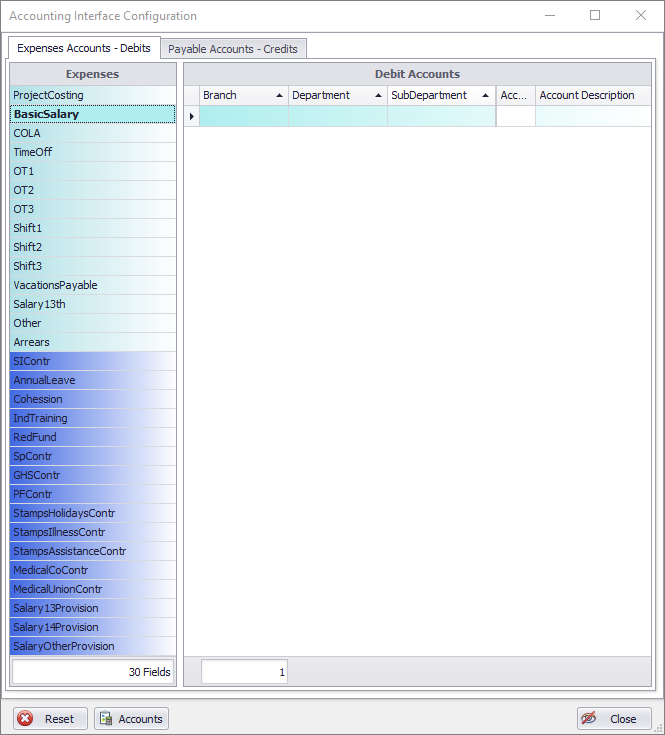Select Salary14Provision in the list

coord(93,627)
